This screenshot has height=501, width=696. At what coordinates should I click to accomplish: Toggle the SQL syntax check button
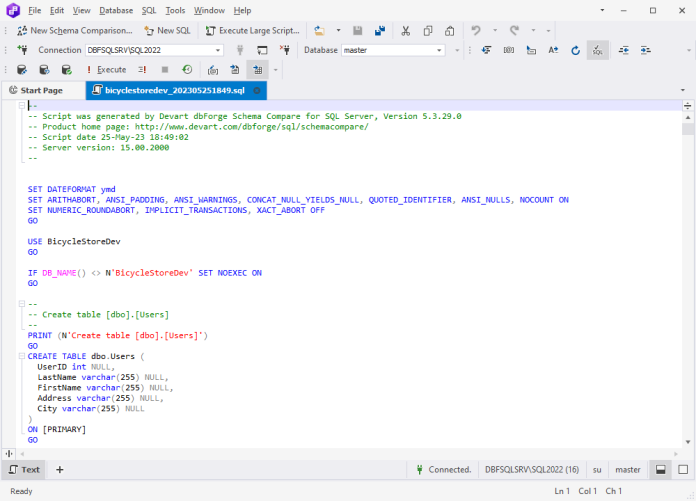tap(597, 50)
